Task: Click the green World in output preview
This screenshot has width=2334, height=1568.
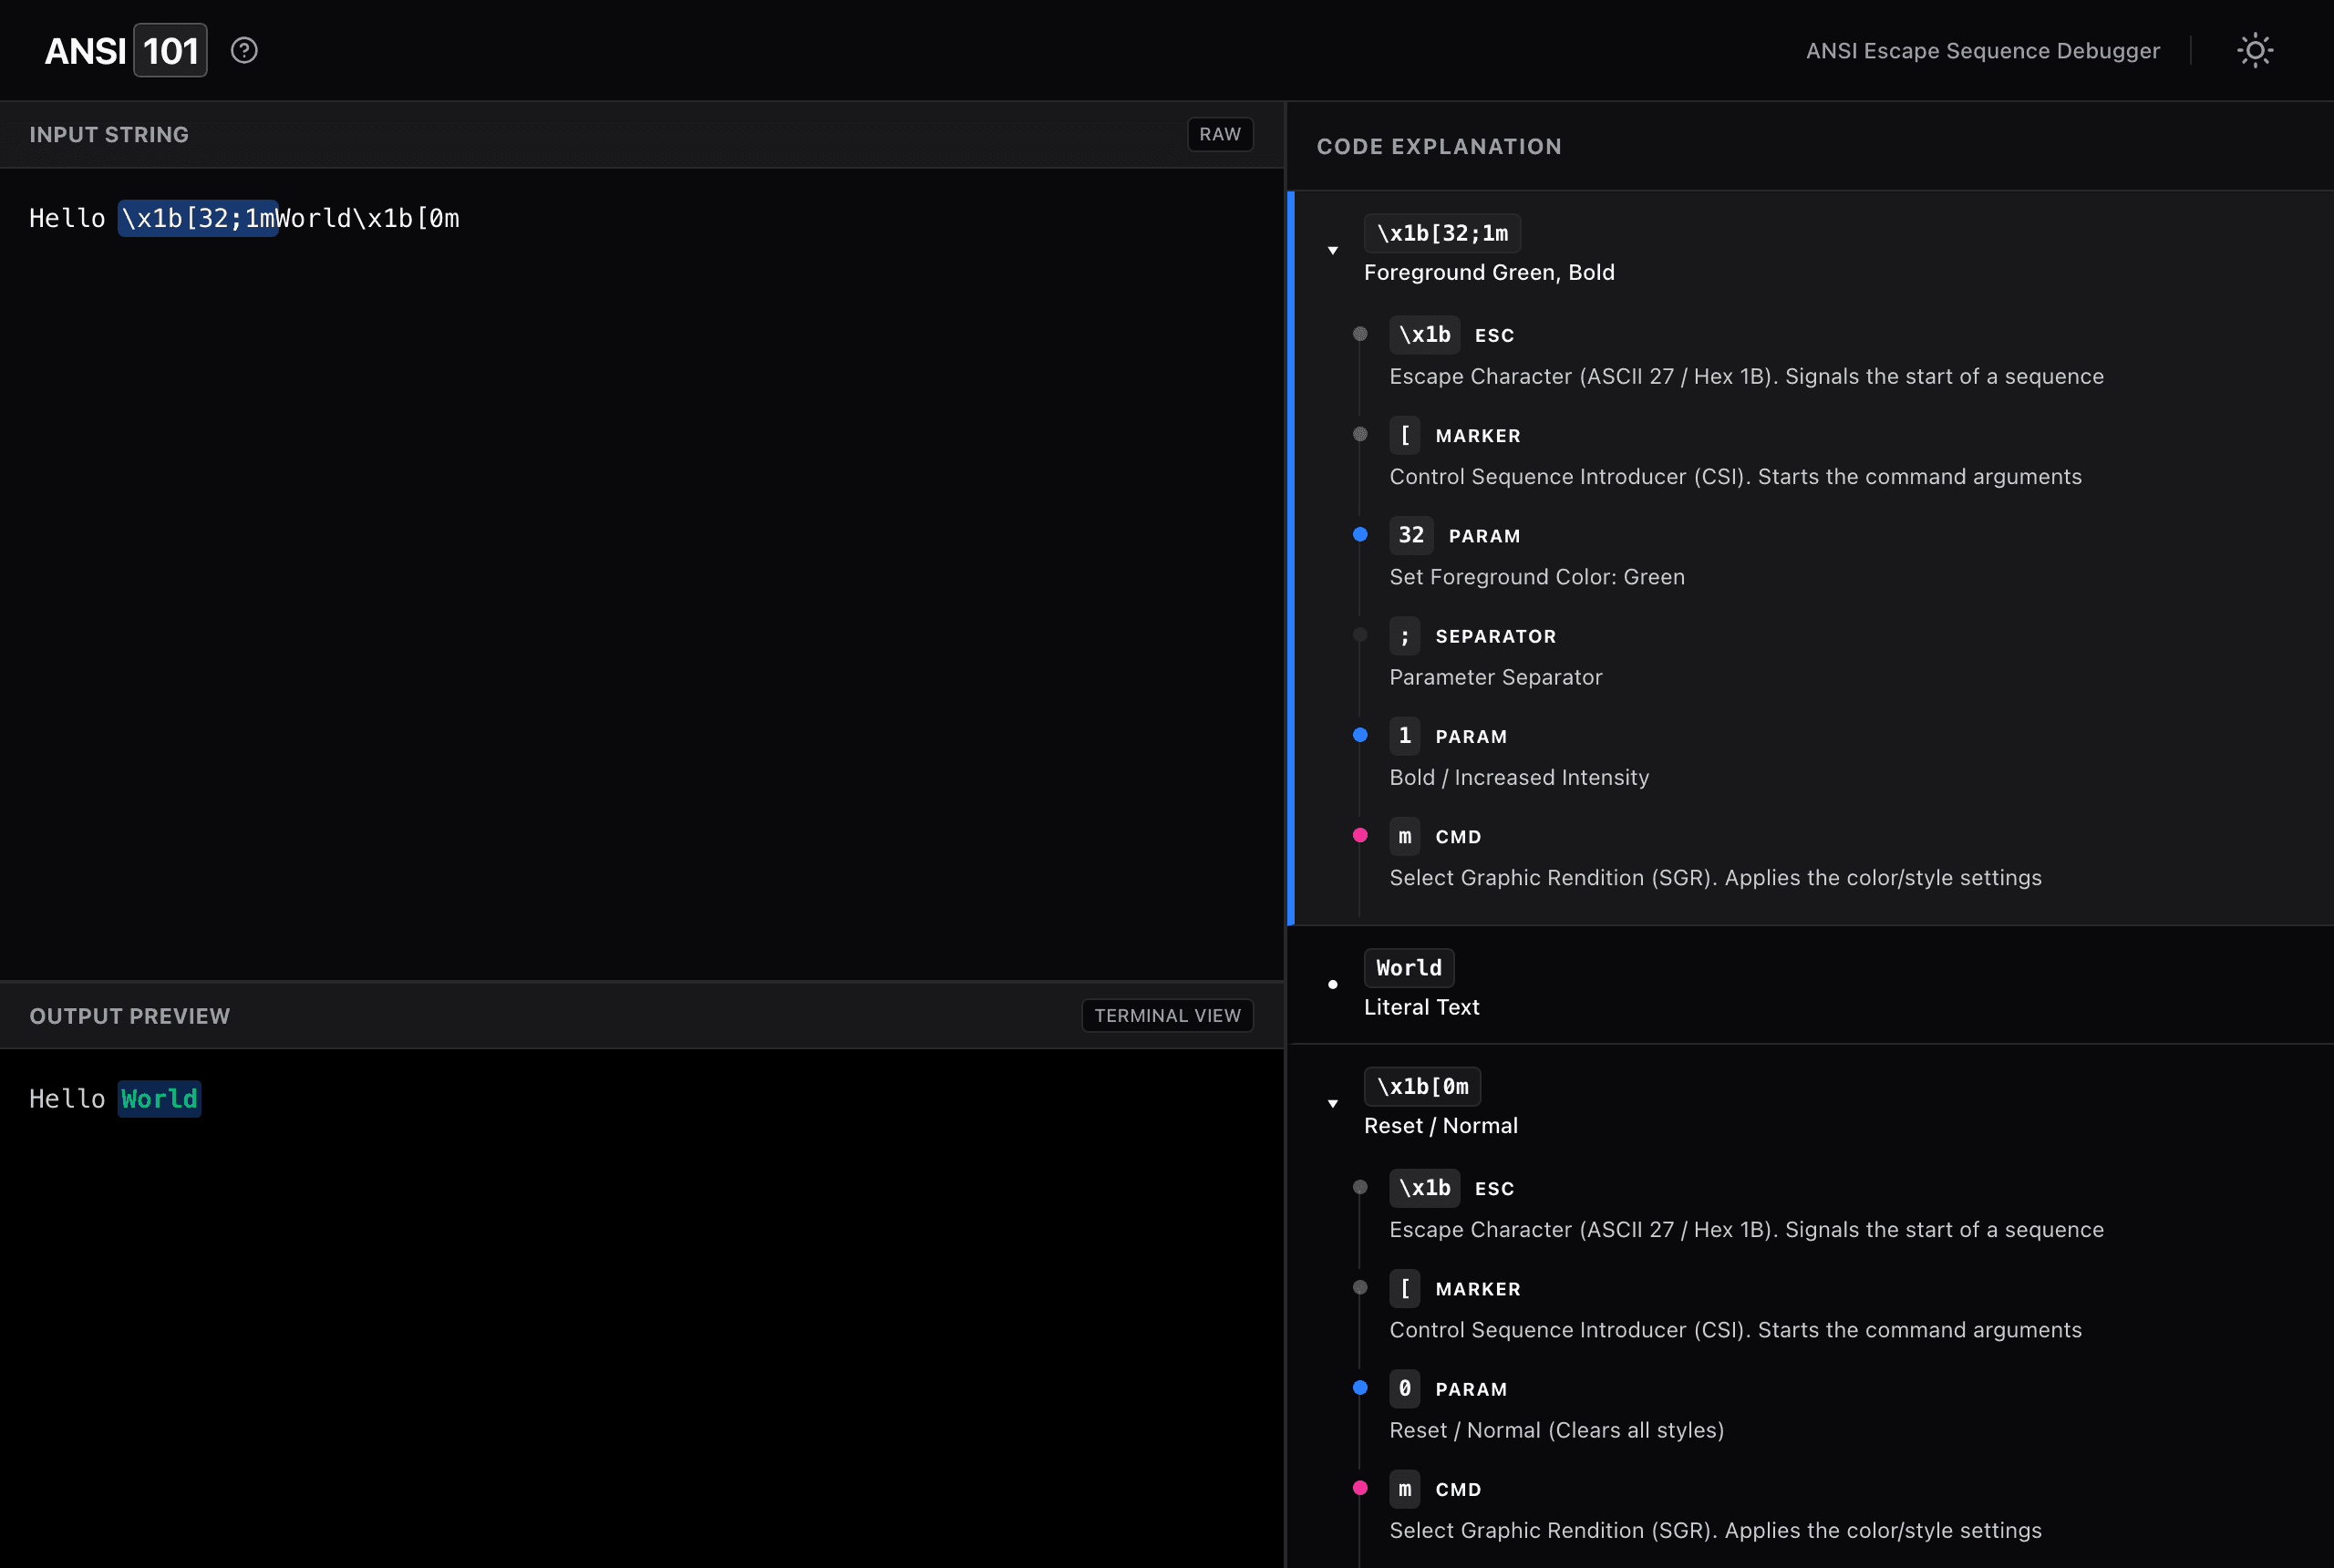Action: coord(159,1099)
